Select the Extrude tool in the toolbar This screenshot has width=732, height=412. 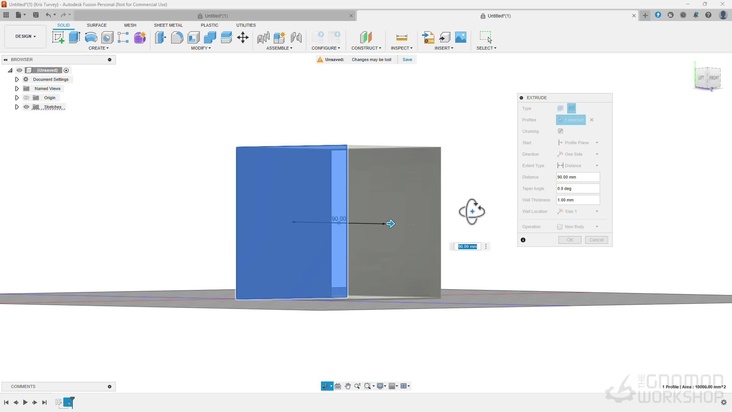click(74, 37)
